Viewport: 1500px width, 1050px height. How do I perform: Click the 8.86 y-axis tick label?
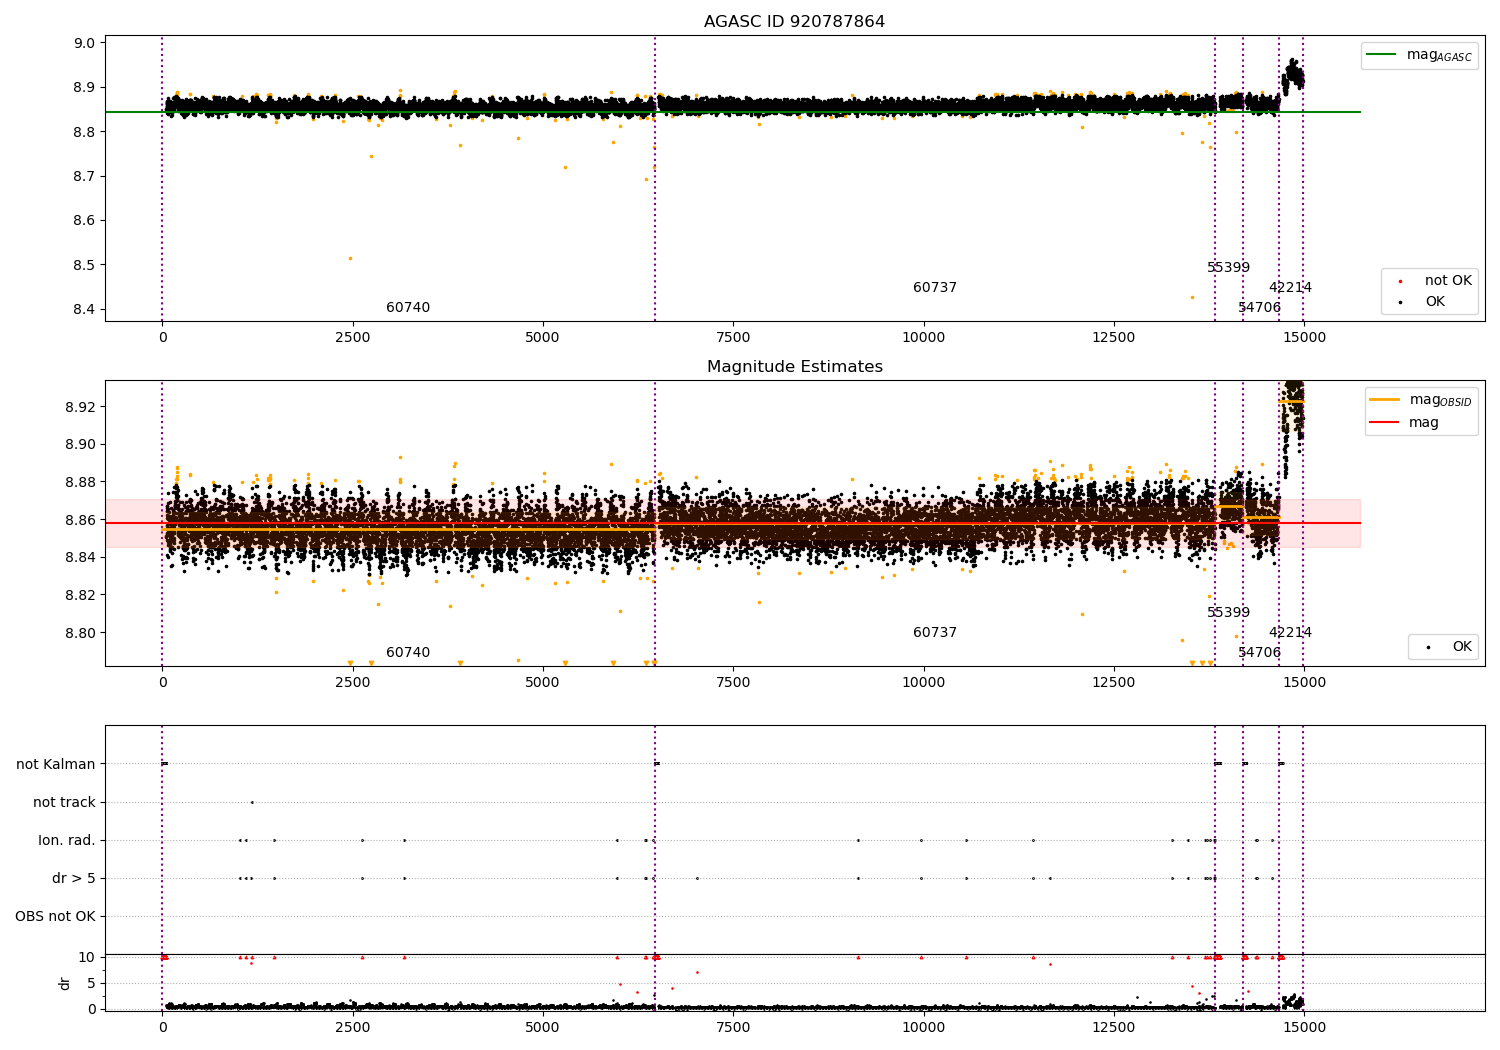(x=81, y=520)
